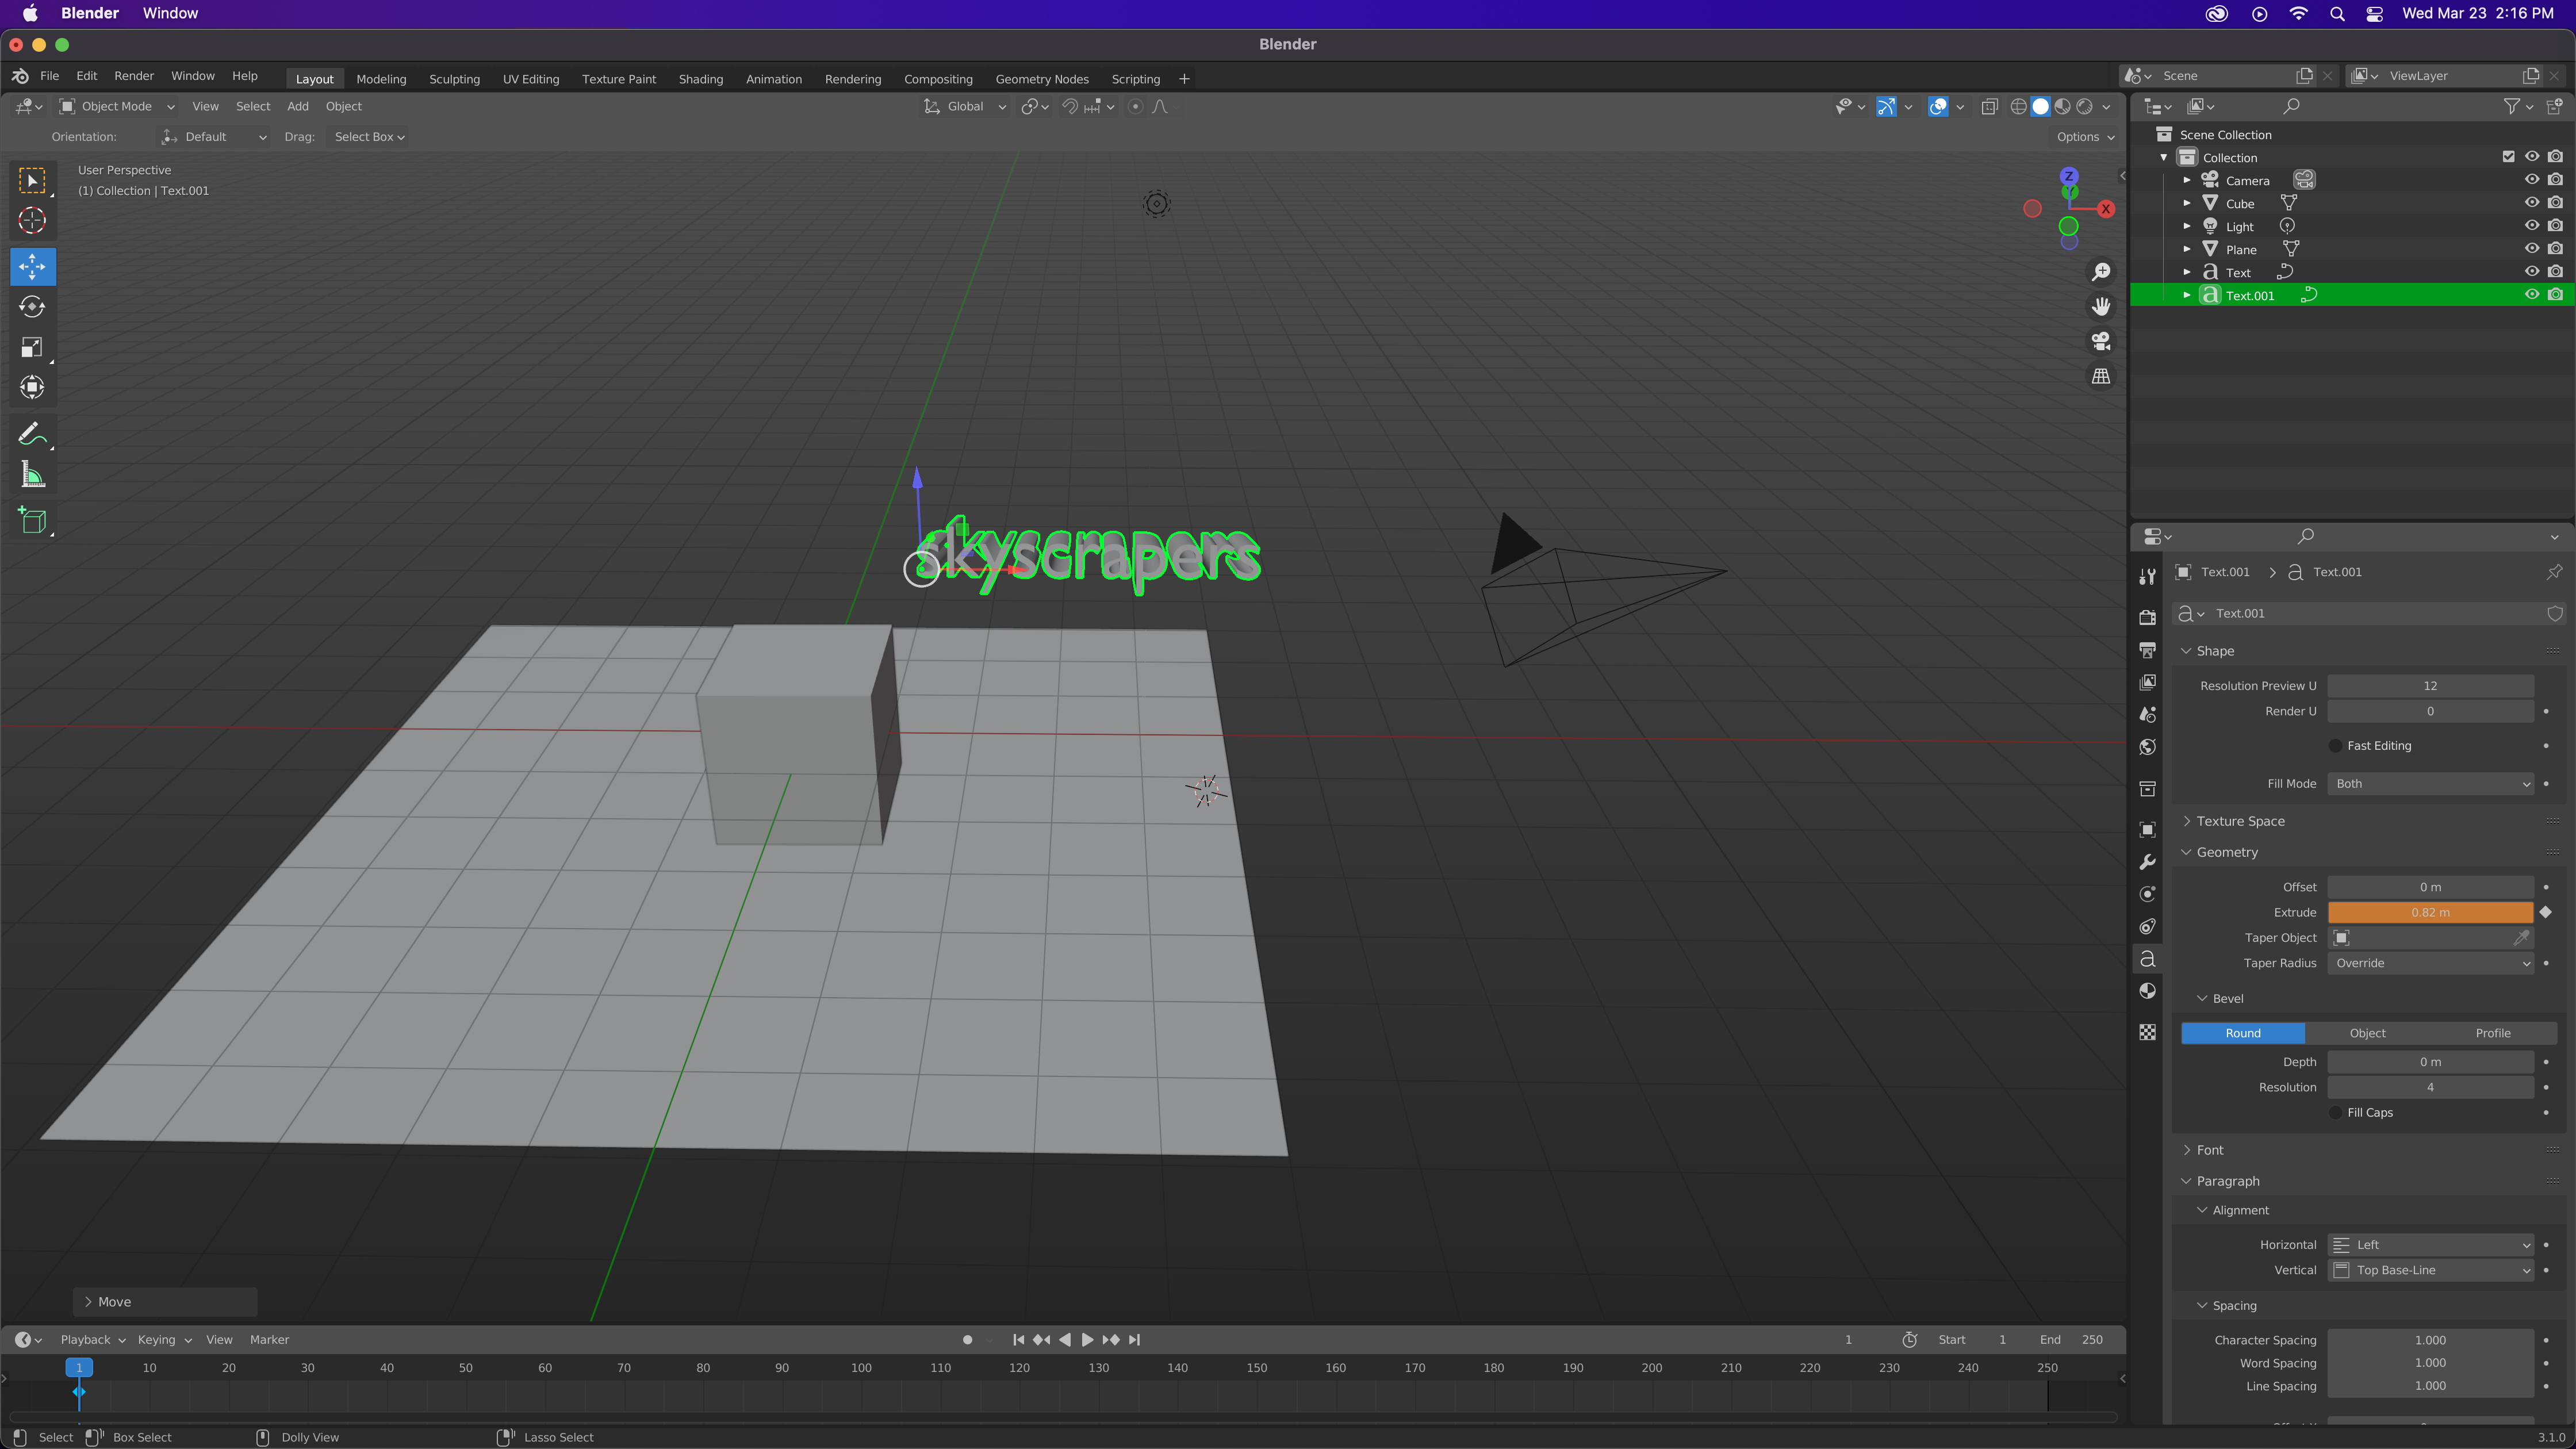Switch to the Shading workspace tab
This screenshot has width=2576, height=1449.
point(700,79)
